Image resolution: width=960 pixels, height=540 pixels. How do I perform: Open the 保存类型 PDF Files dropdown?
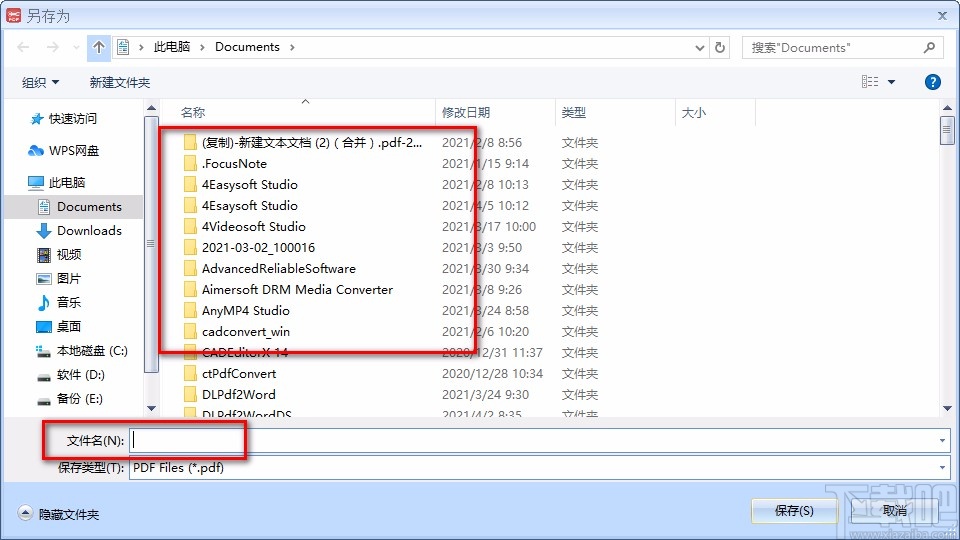point(539,468)
